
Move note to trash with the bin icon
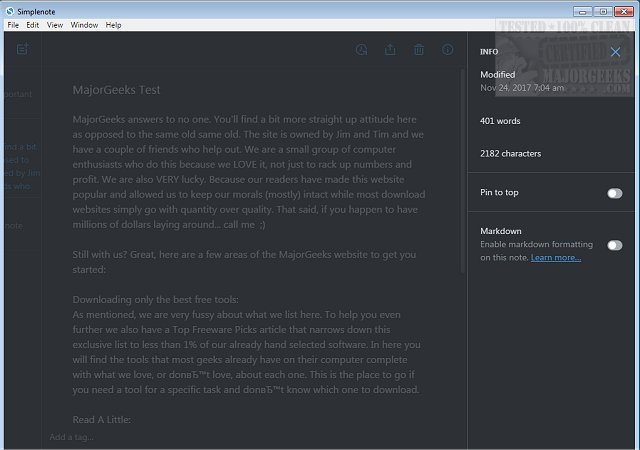click(419, 50)
